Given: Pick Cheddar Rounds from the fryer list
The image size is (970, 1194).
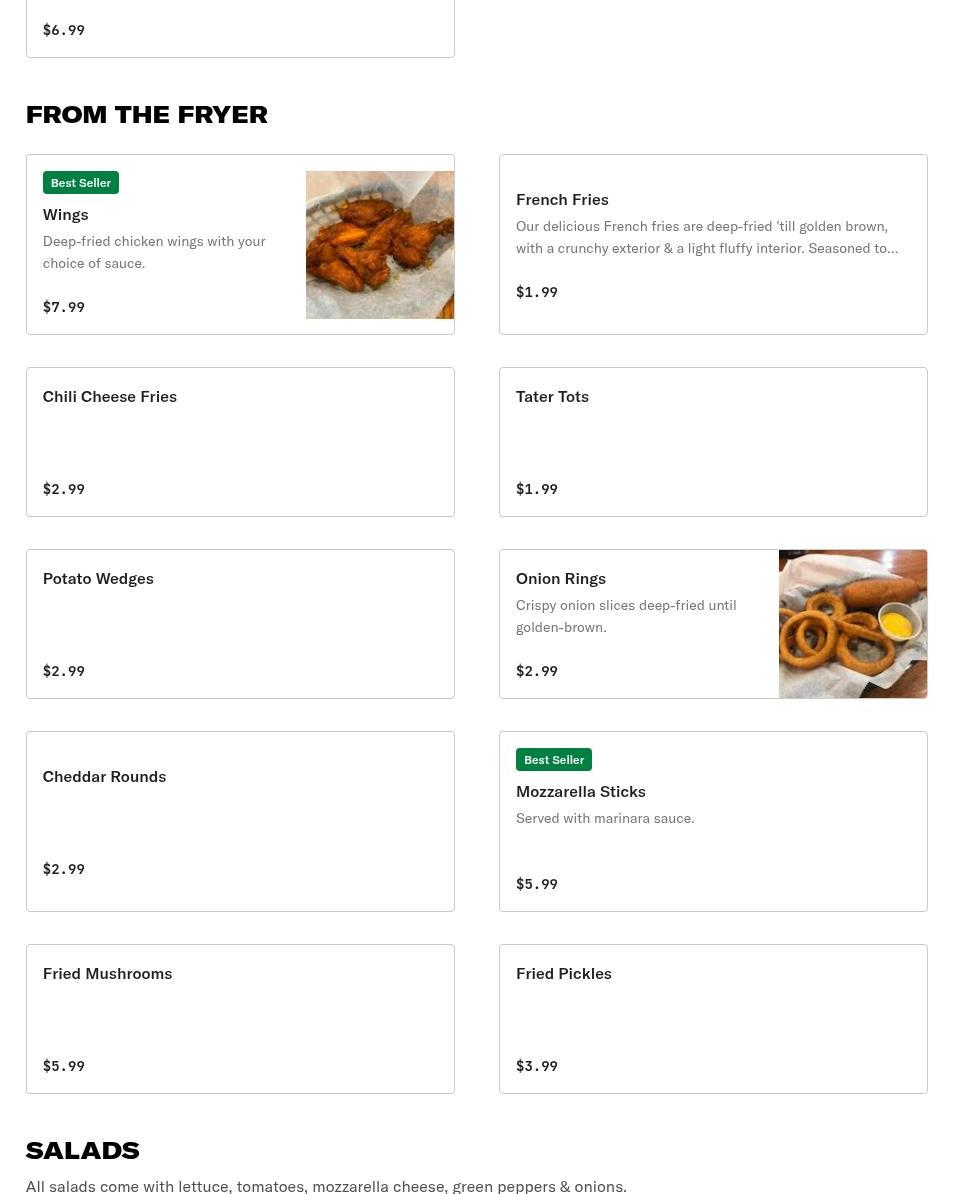Looking at the screenshot, I should coord(104,776).
